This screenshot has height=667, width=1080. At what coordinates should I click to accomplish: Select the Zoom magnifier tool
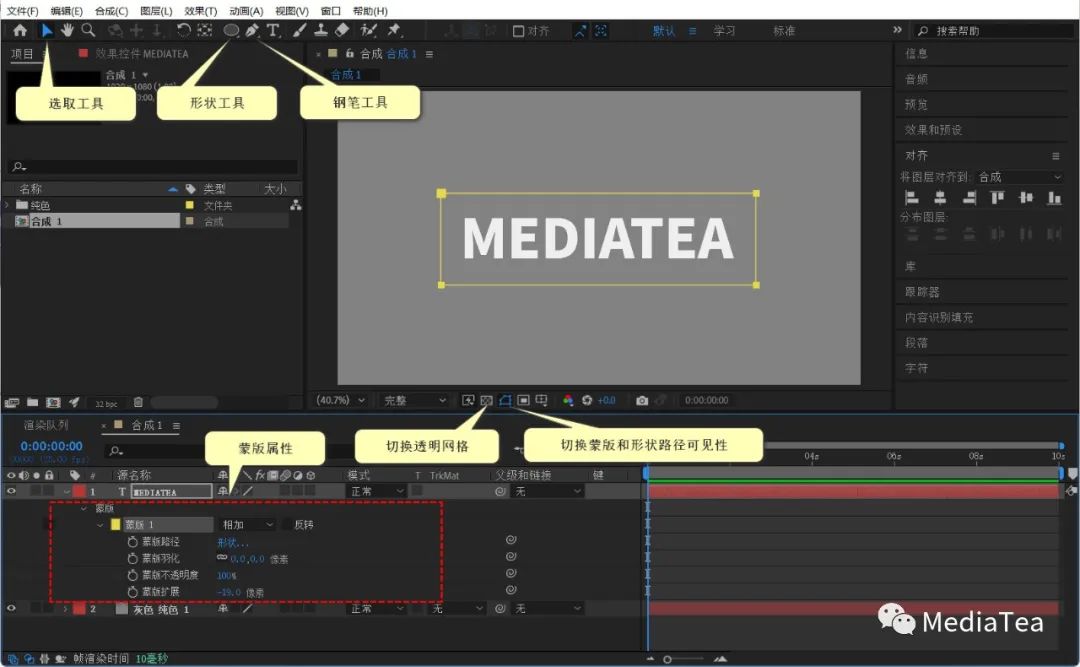click(88, 30)
